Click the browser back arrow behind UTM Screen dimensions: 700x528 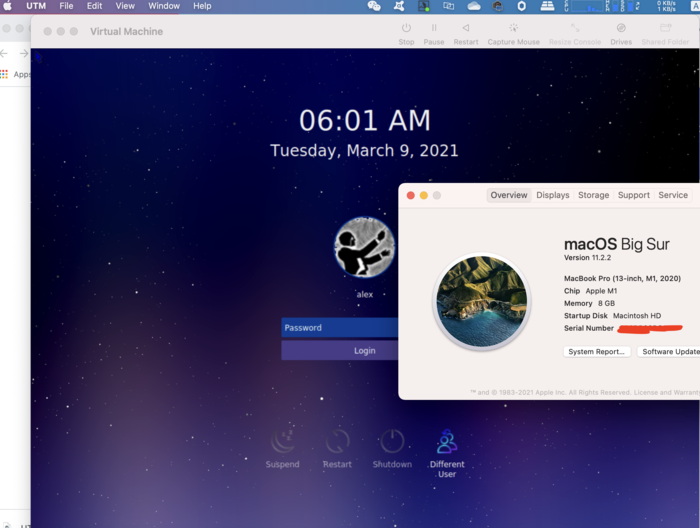(x=4, y=54)
